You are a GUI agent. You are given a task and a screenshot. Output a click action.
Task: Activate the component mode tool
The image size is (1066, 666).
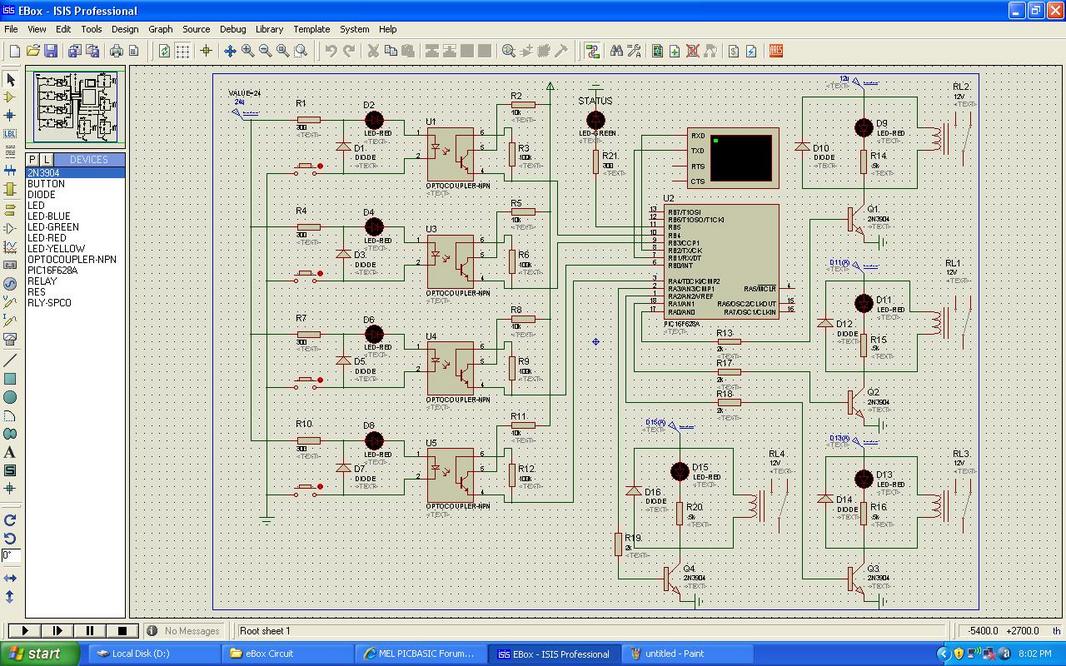[x=10, y=97]
